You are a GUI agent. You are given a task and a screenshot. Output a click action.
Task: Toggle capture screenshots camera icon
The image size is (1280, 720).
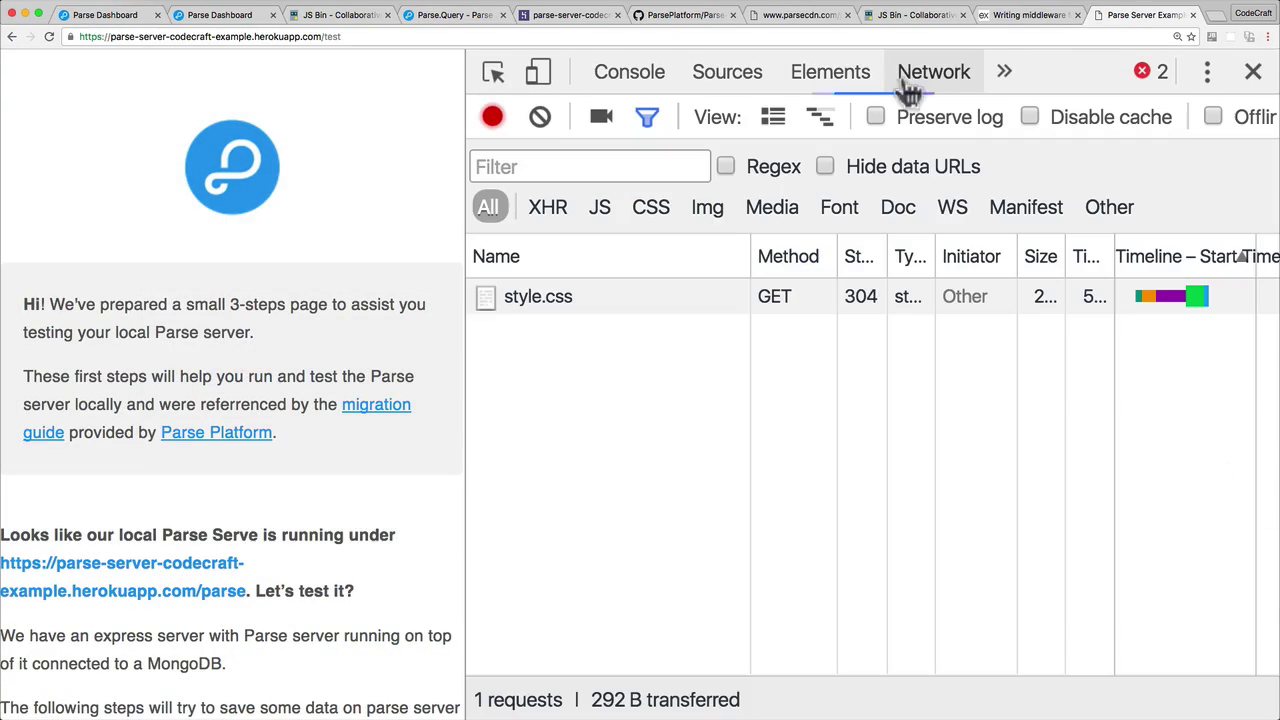(x=601, y=117)
